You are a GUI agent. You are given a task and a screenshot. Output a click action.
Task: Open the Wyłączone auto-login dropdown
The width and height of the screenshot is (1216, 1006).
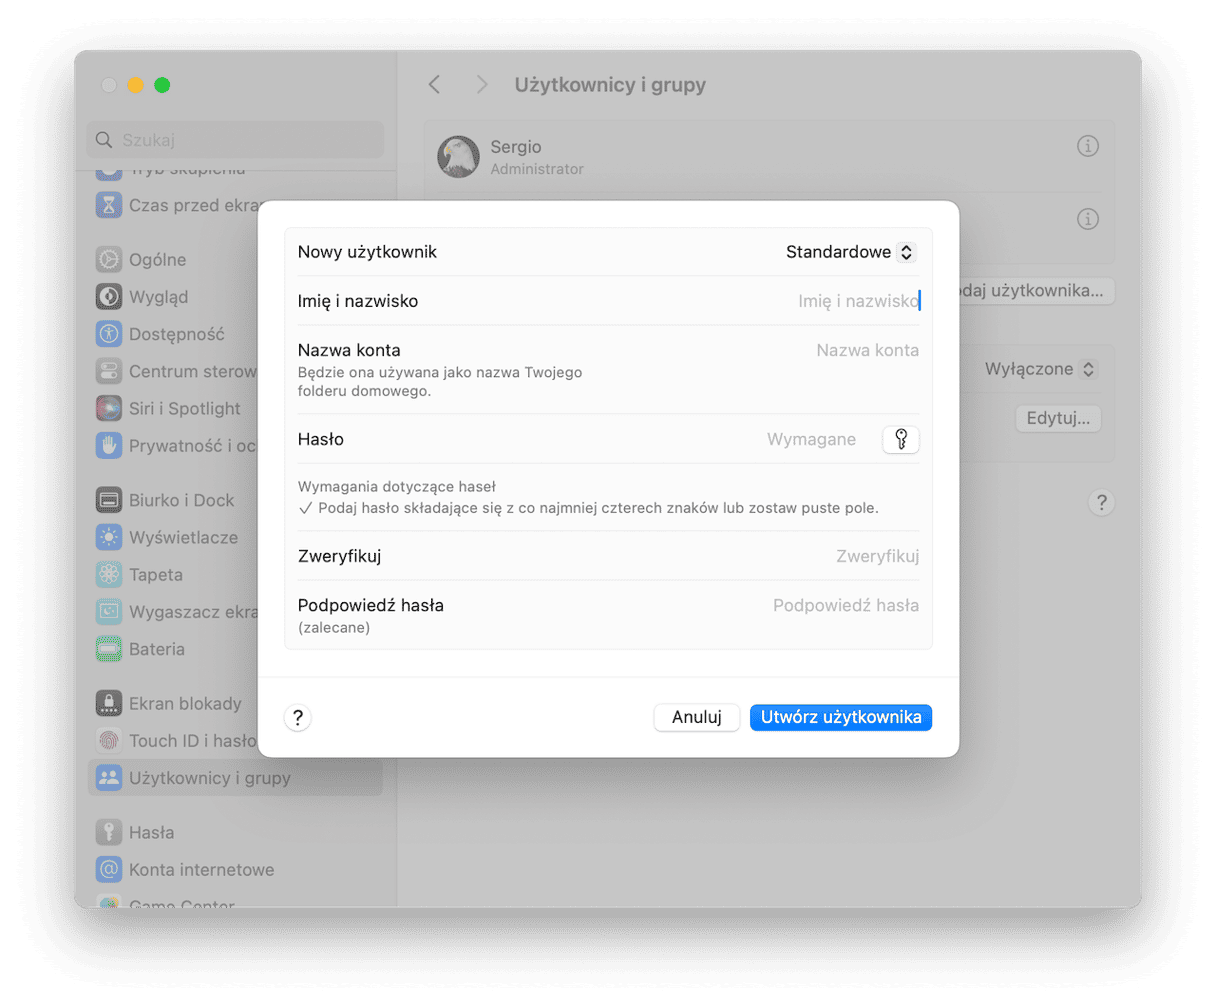point(1040,369)
